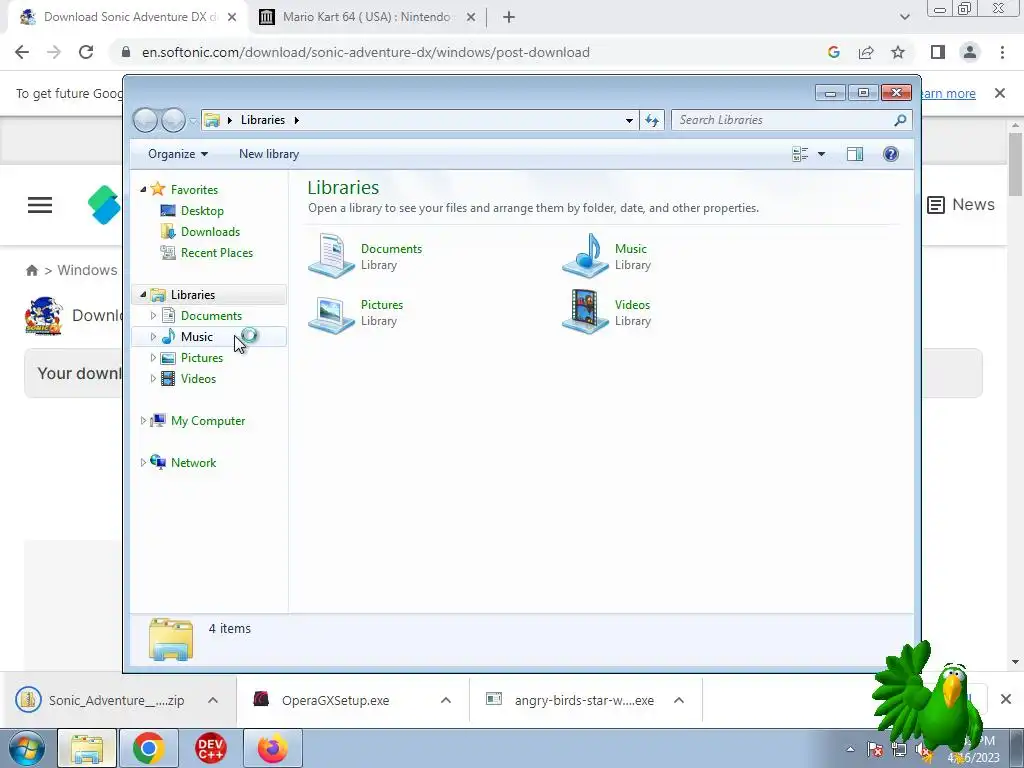Open options for OperaGXSetup.exe download
1024x768 pixels.
[x=446, y=700]
